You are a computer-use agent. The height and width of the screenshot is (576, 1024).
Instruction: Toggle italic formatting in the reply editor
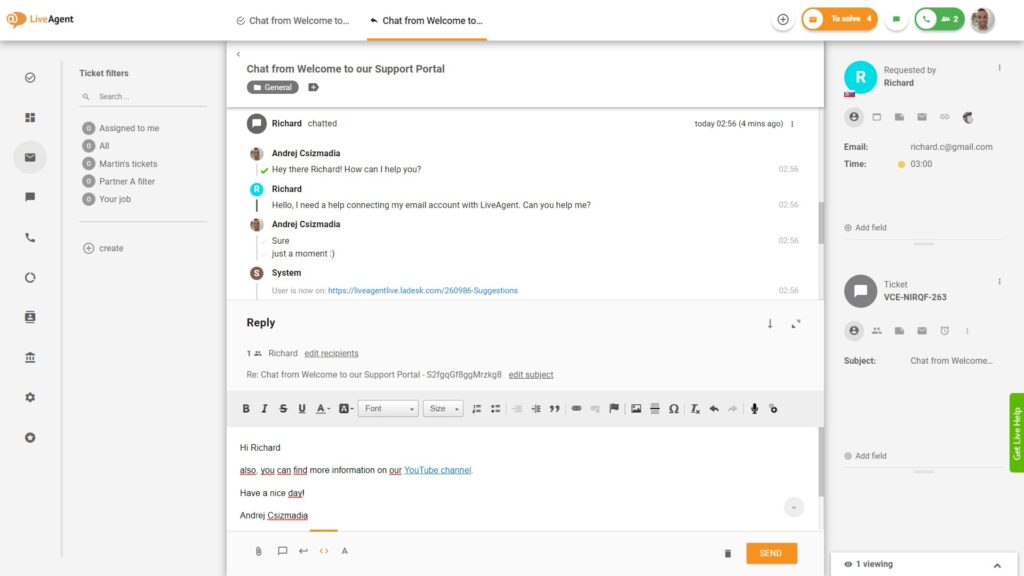coord(263,408)
